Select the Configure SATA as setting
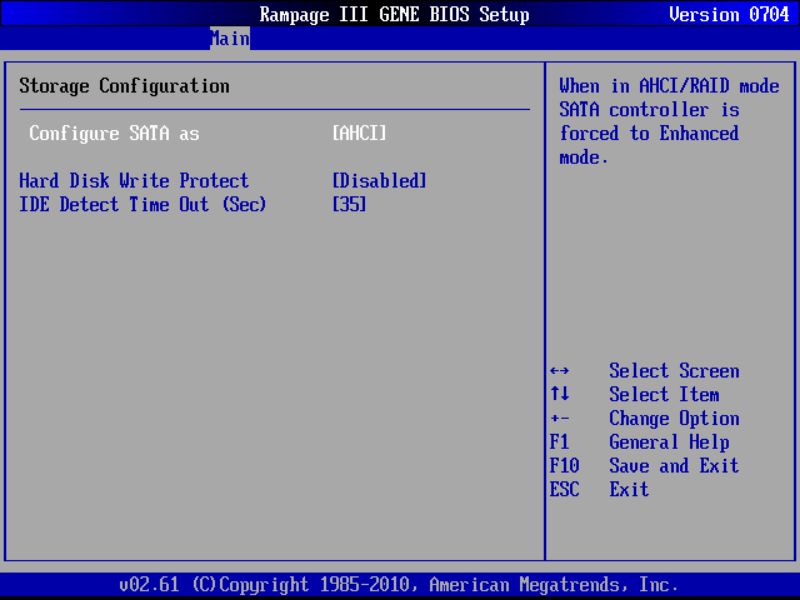This screenshot has width=800, height=600. coord(114,134)
